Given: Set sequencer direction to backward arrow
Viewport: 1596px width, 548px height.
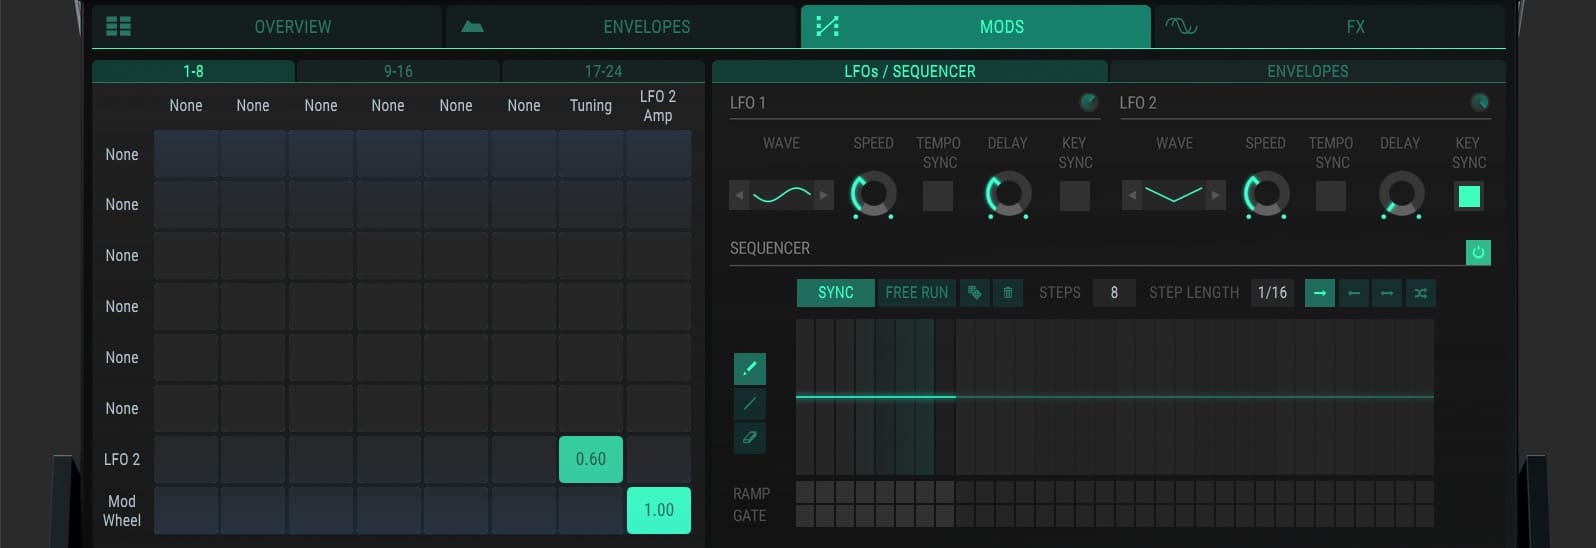Looking at the screenshot, I should coord(1354,292).
